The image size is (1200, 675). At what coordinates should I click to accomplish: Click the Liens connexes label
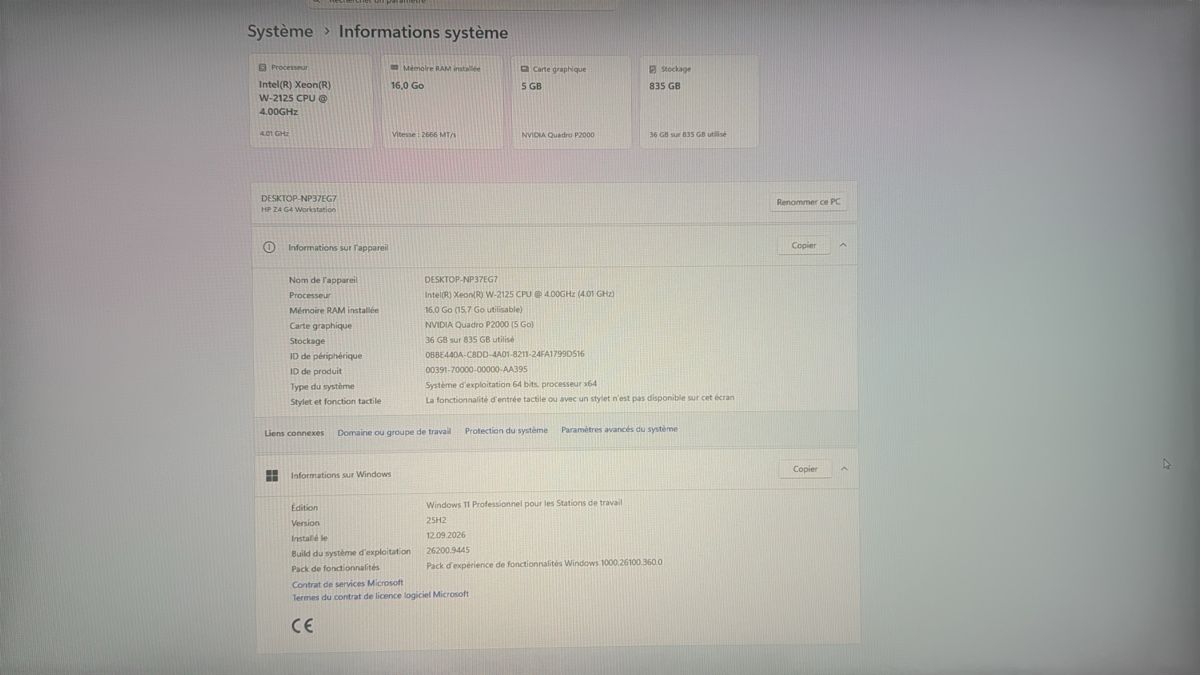click(x=294, y=433)
